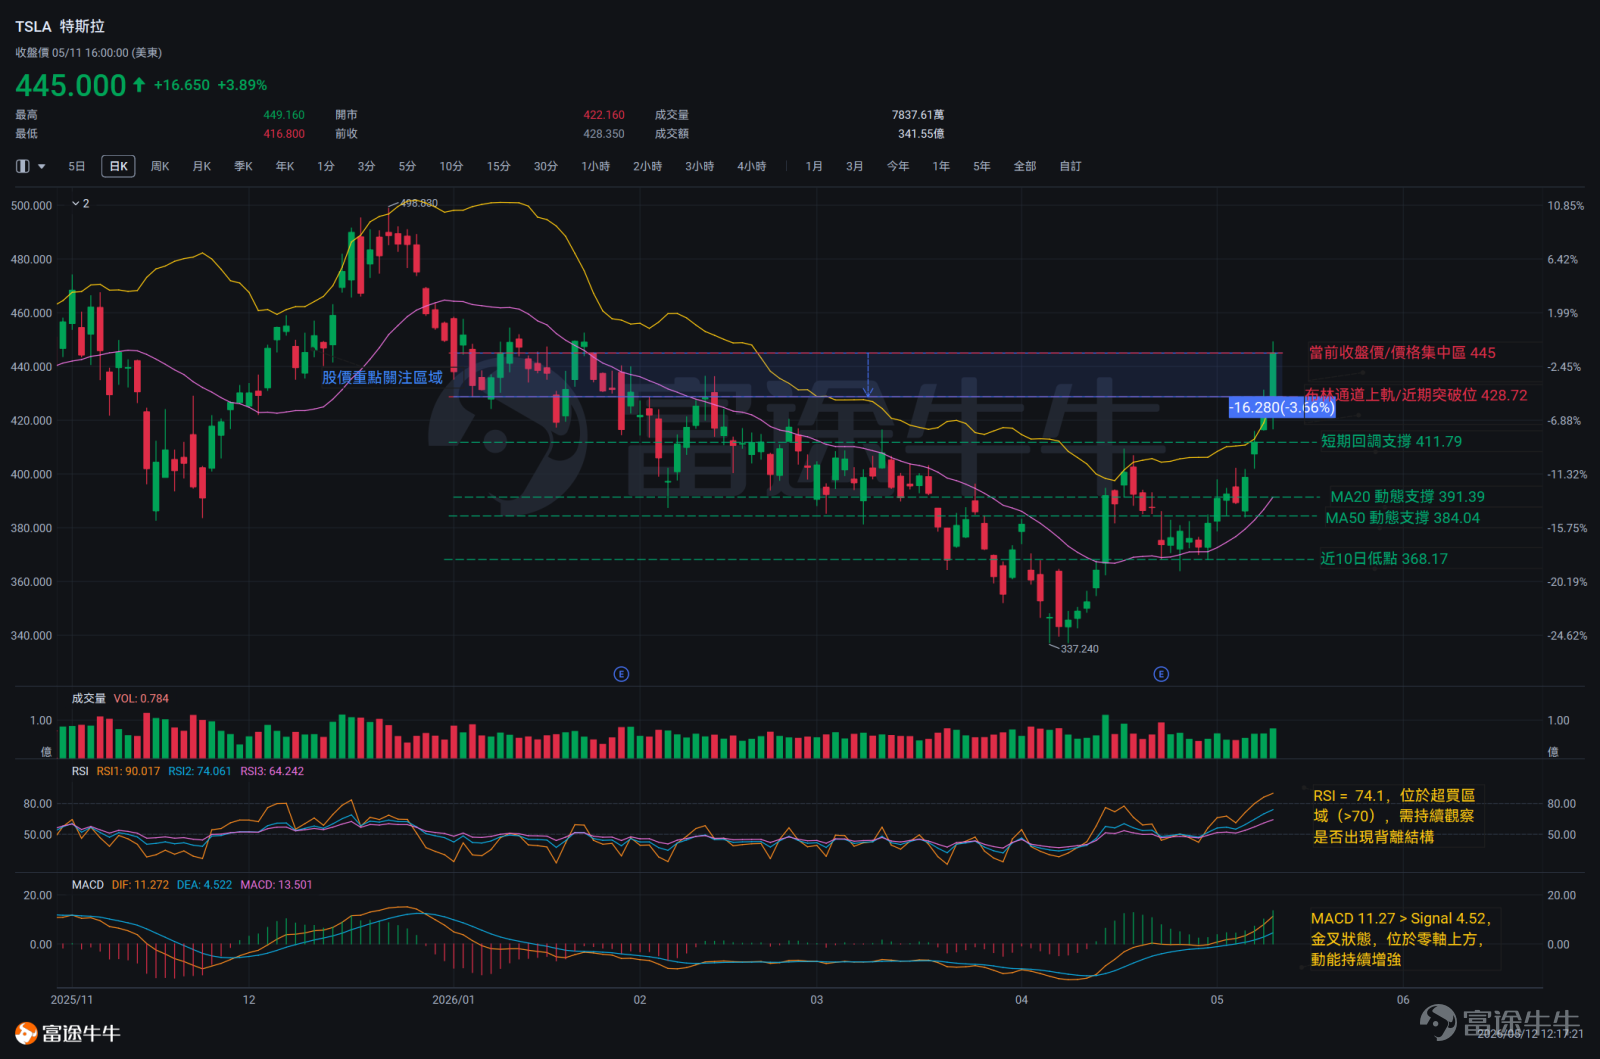Click the 2025/11 date axis label
Viewport: 1600px width, 1059px height.
[72, 1000]
